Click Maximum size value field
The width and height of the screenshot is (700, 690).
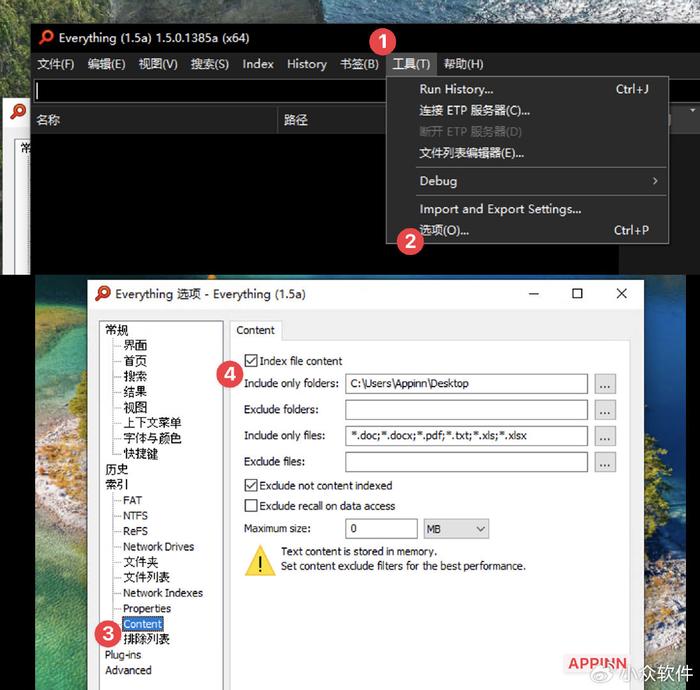(381, 529)
